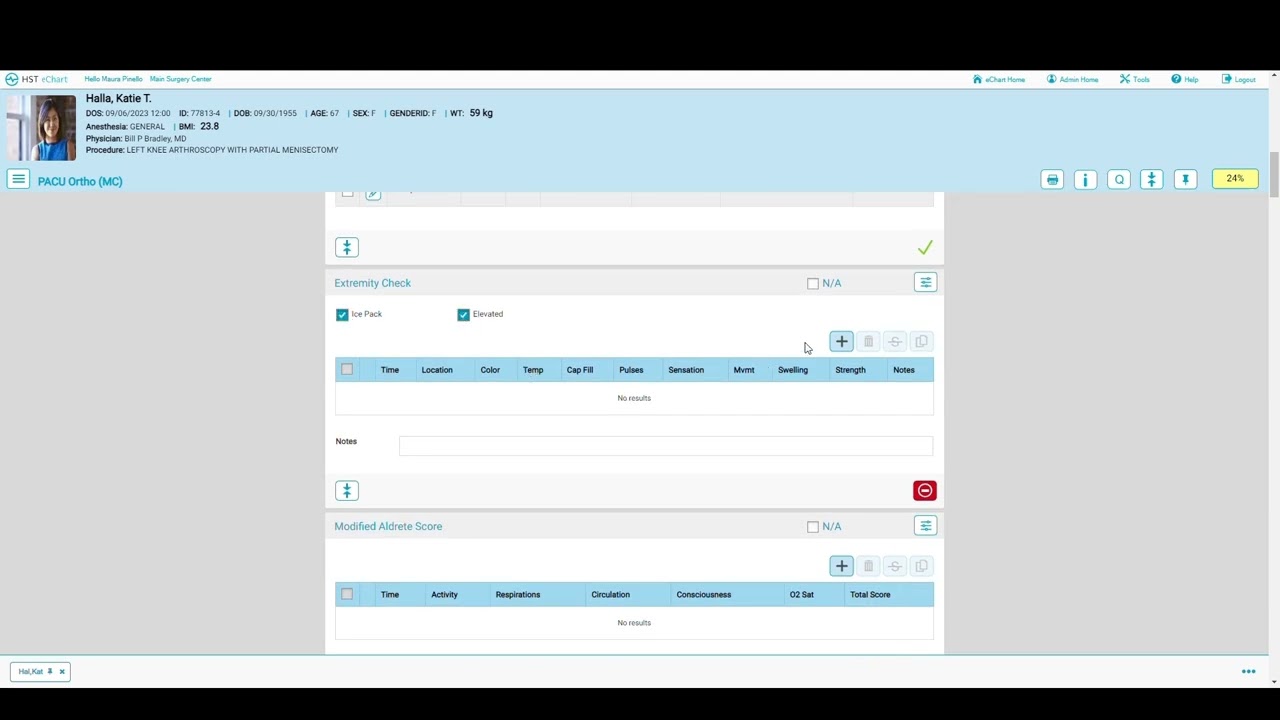1280x720 pixels.
Task: Open Modified Aldrete Score settings icon
Action: click(925, 526)
